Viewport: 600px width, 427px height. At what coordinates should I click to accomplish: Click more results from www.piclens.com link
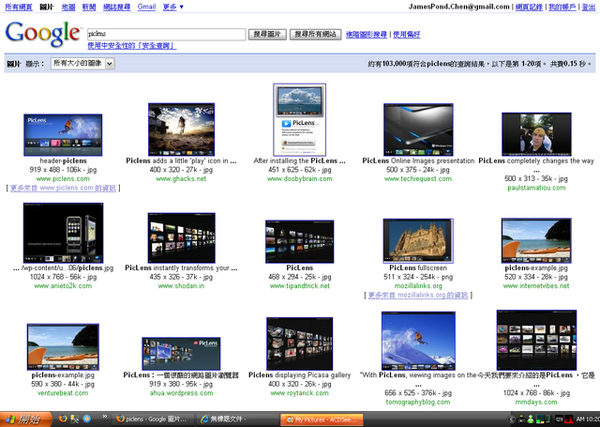(63, 188)
